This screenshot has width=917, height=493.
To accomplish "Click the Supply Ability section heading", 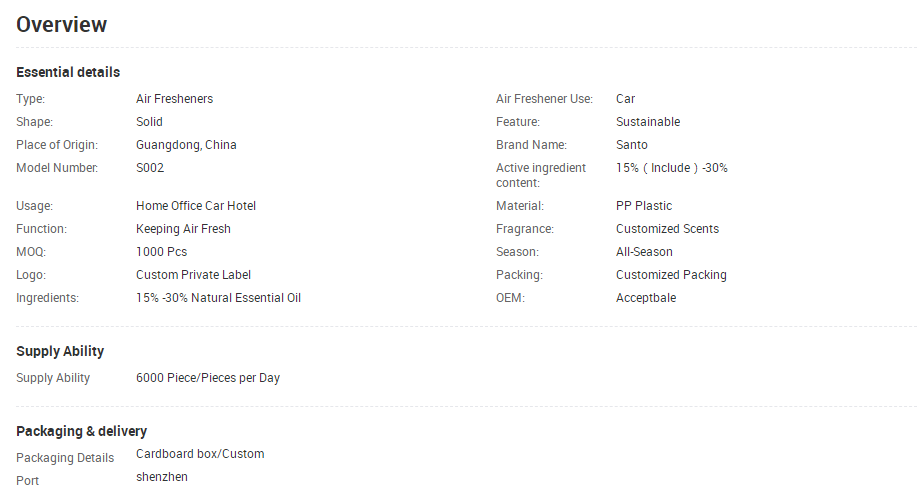I will (x=60, y=351).
